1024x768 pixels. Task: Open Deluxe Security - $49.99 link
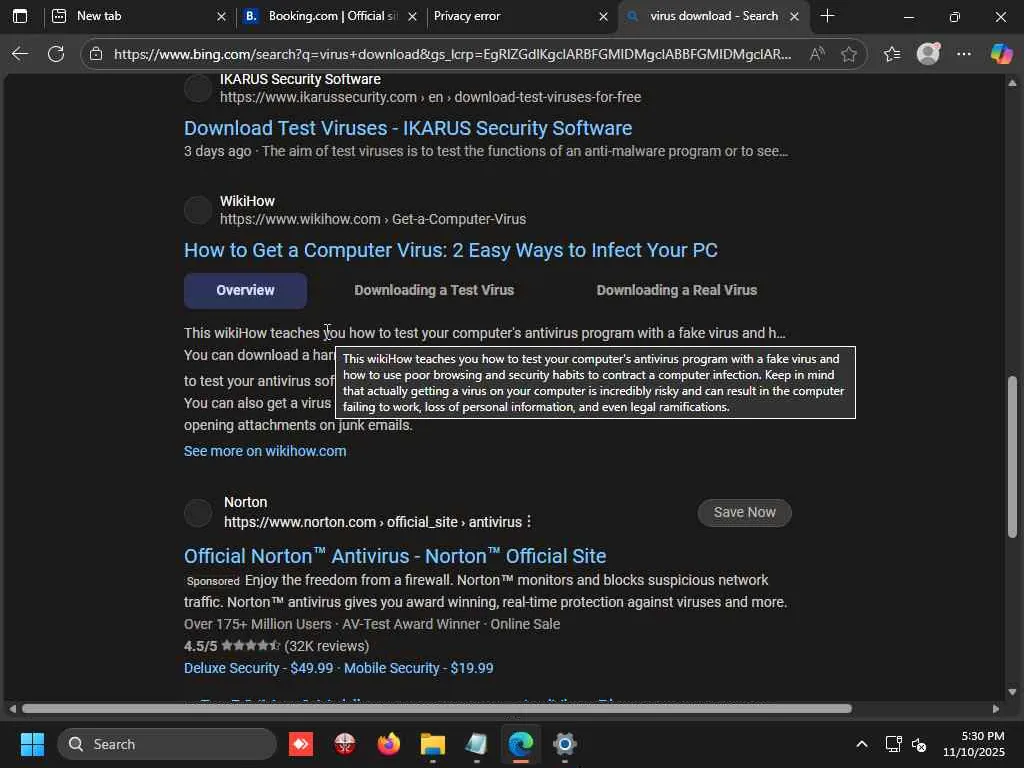pos(258,668)
